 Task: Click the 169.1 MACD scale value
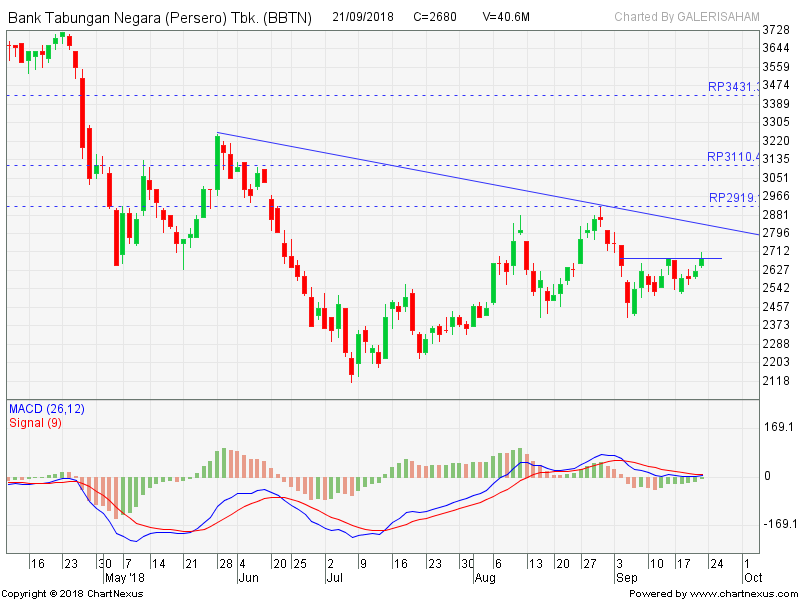click(778, 427)
